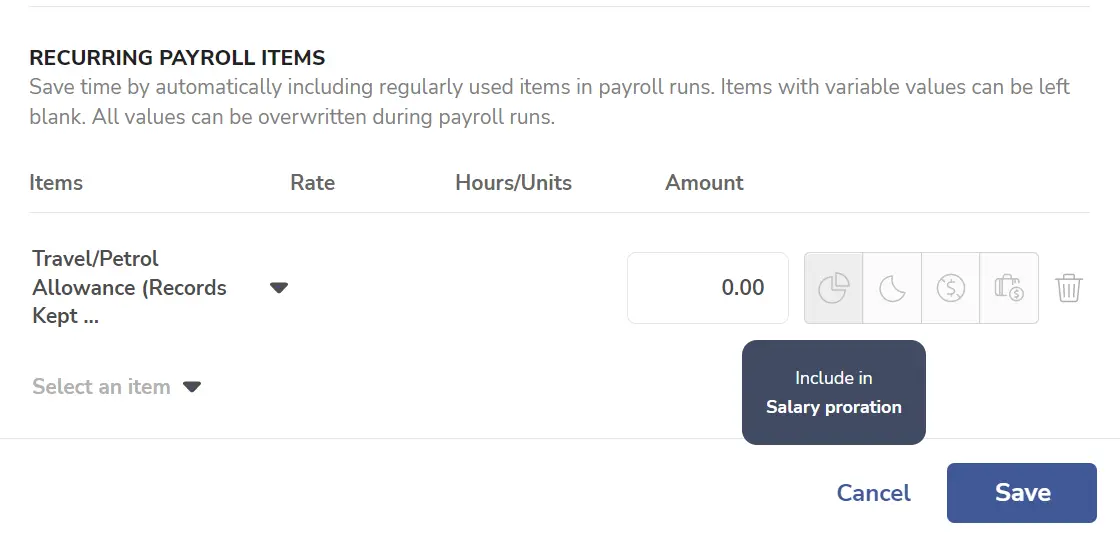Open dropdown arrow beside Travel/Petrol Allowance

point(279,288)
